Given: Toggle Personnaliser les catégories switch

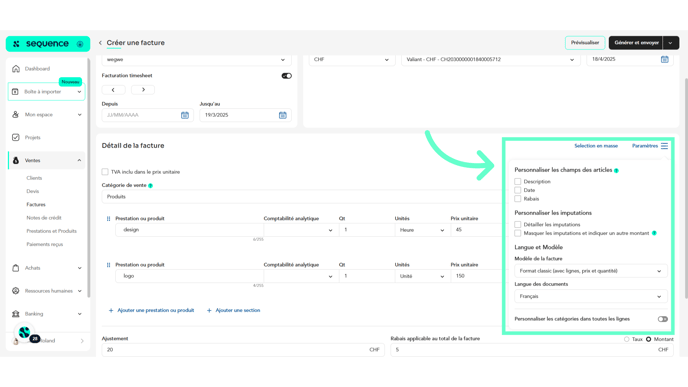Looking at the screenshot, I should [x=663, y=319].
